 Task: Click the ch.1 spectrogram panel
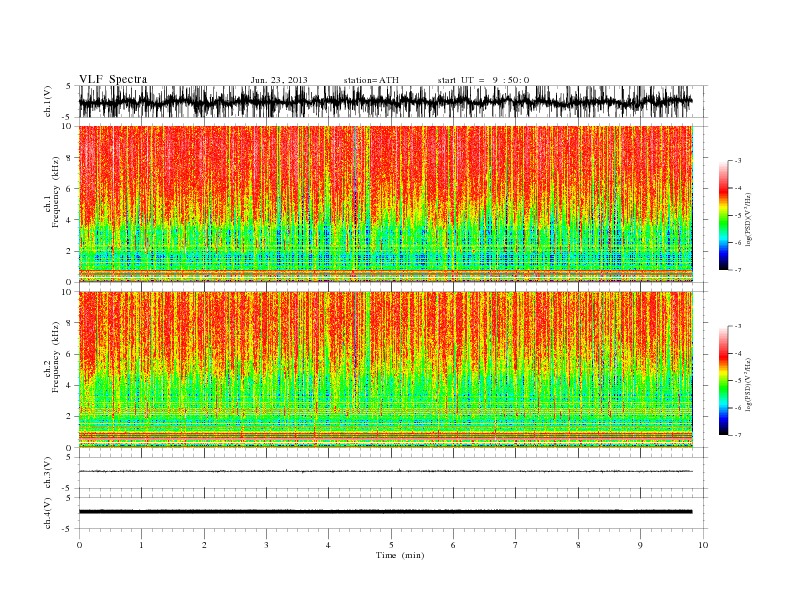(386, 204)
